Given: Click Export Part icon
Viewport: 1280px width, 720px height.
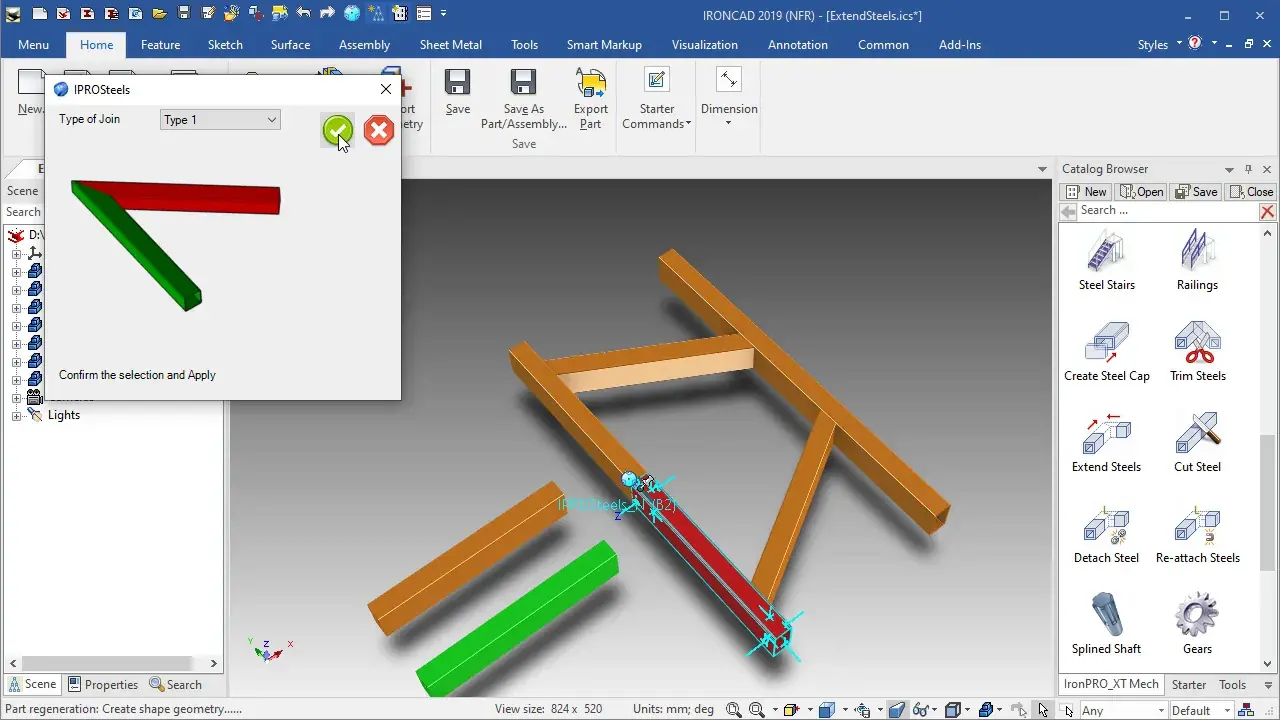Looking at the screenshot, I should coord(591,98).
